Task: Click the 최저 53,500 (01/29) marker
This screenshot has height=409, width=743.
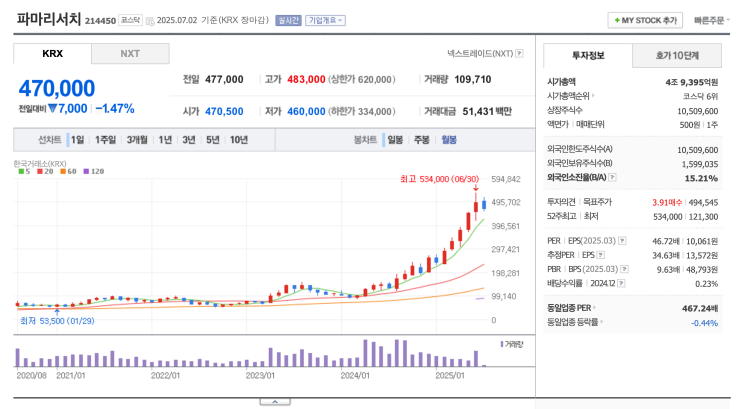Action: click(57, 321)
